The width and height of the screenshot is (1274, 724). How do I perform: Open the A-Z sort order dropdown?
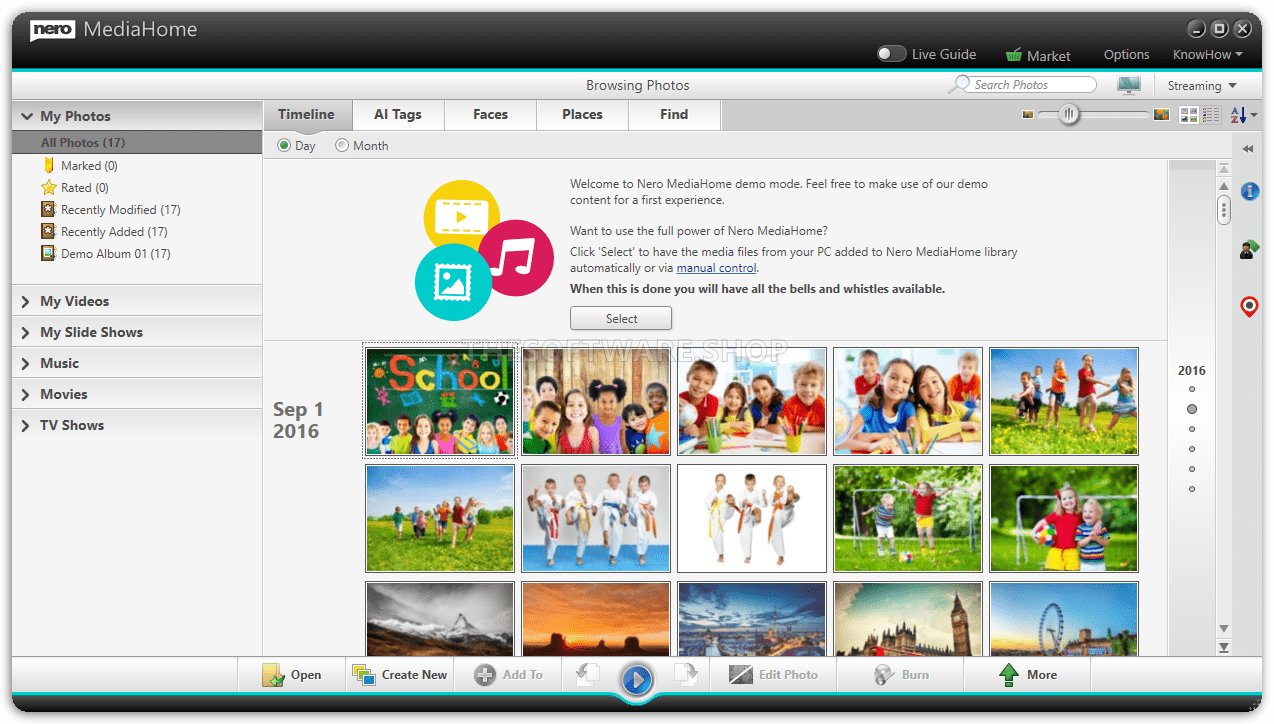1243,115
